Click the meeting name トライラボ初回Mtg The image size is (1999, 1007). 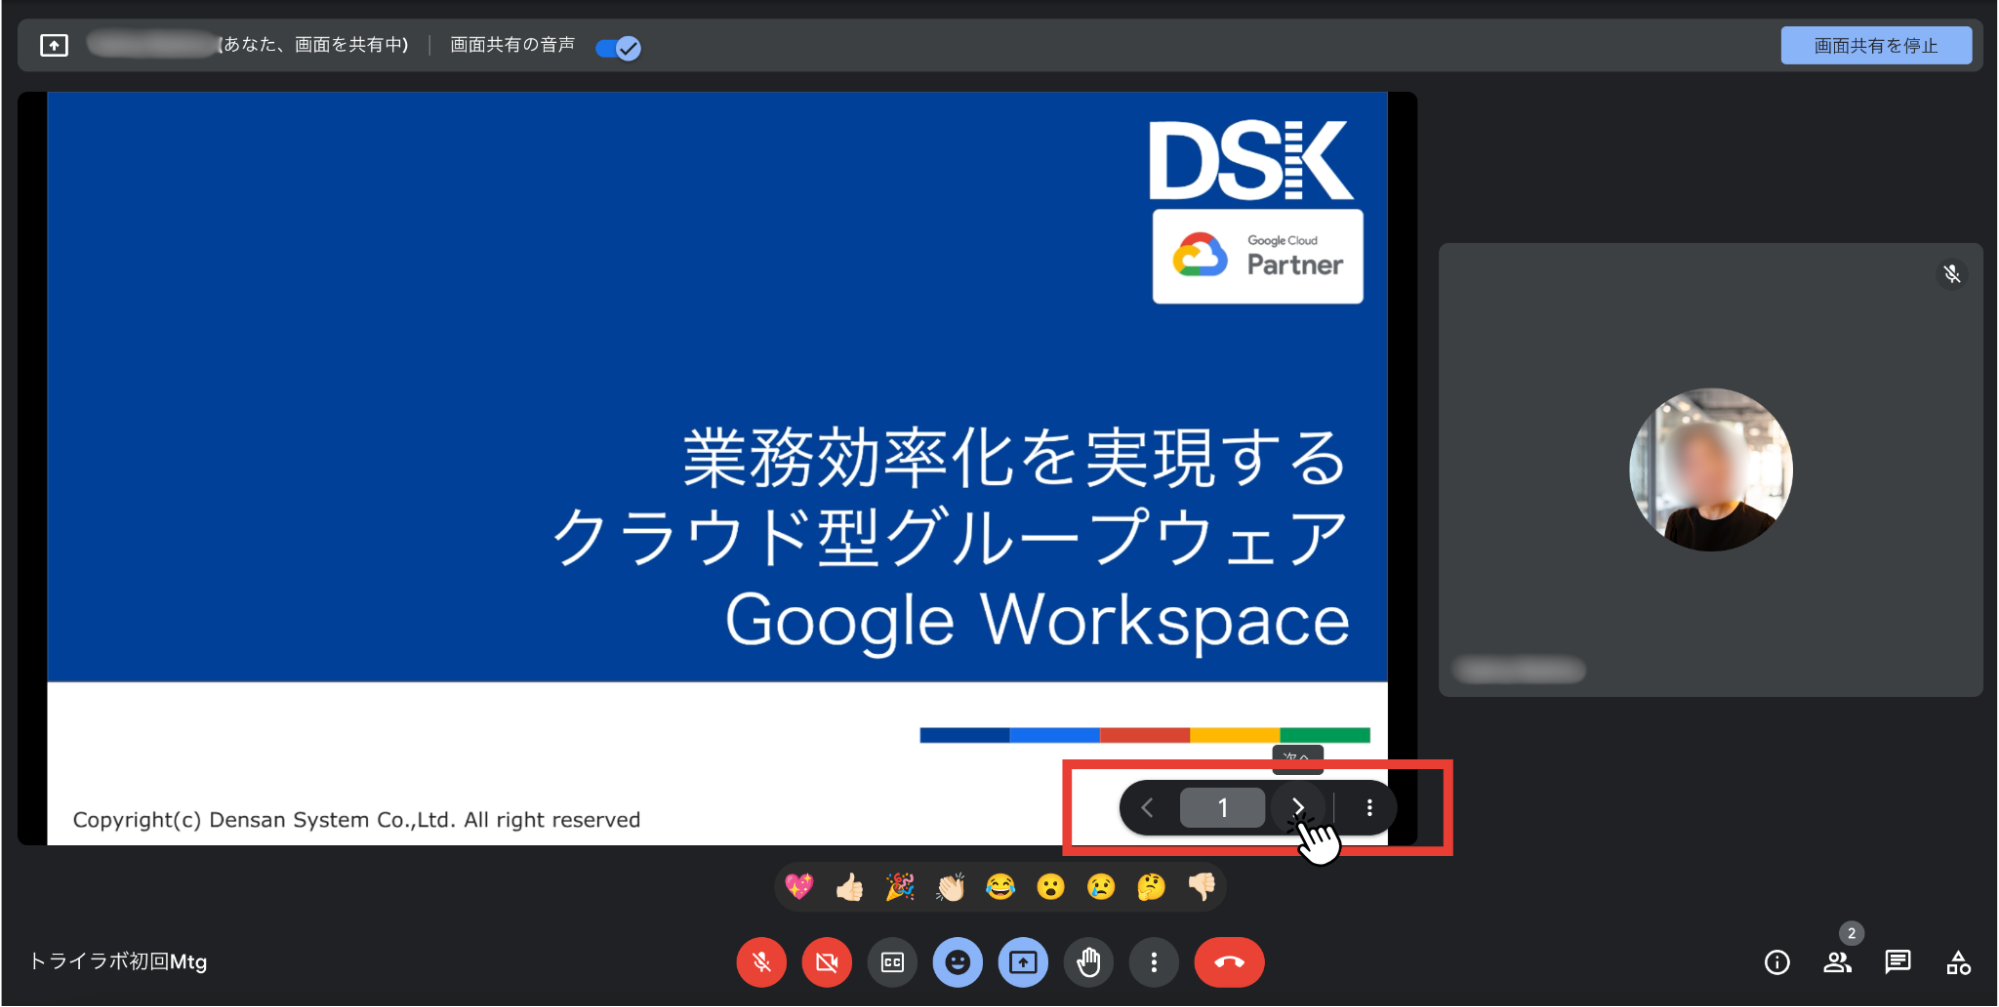(118, 962)
